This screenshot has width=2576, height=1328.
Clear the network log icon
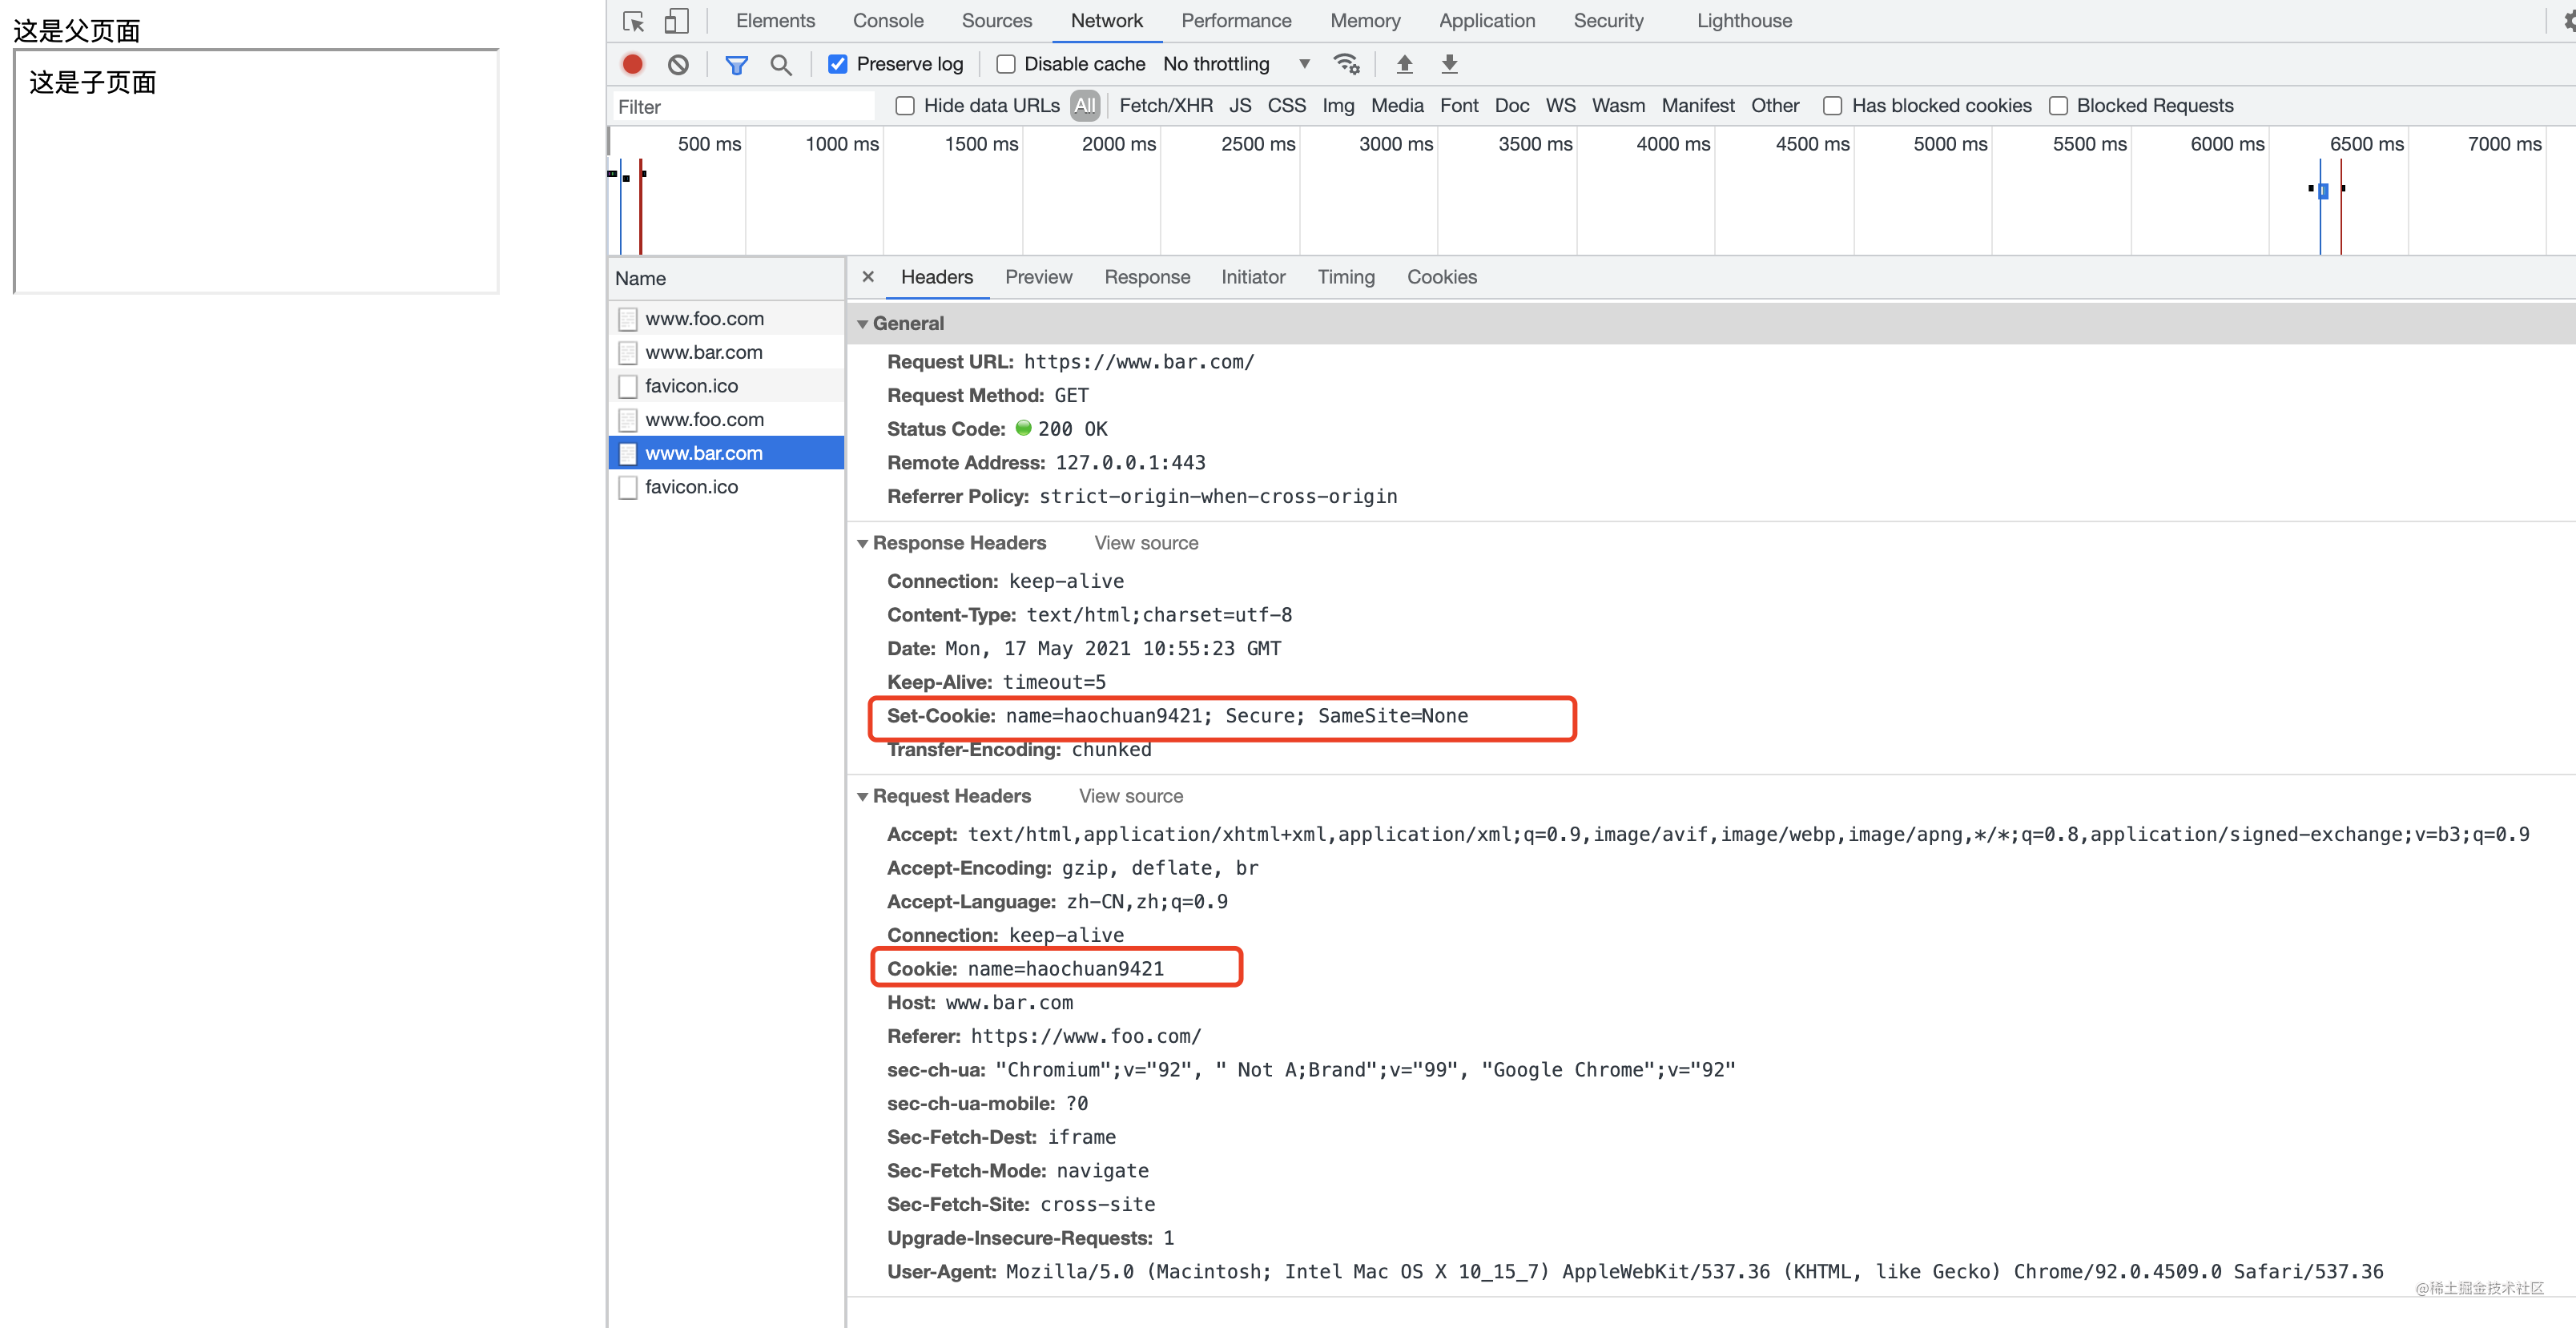tap(678, 64)
